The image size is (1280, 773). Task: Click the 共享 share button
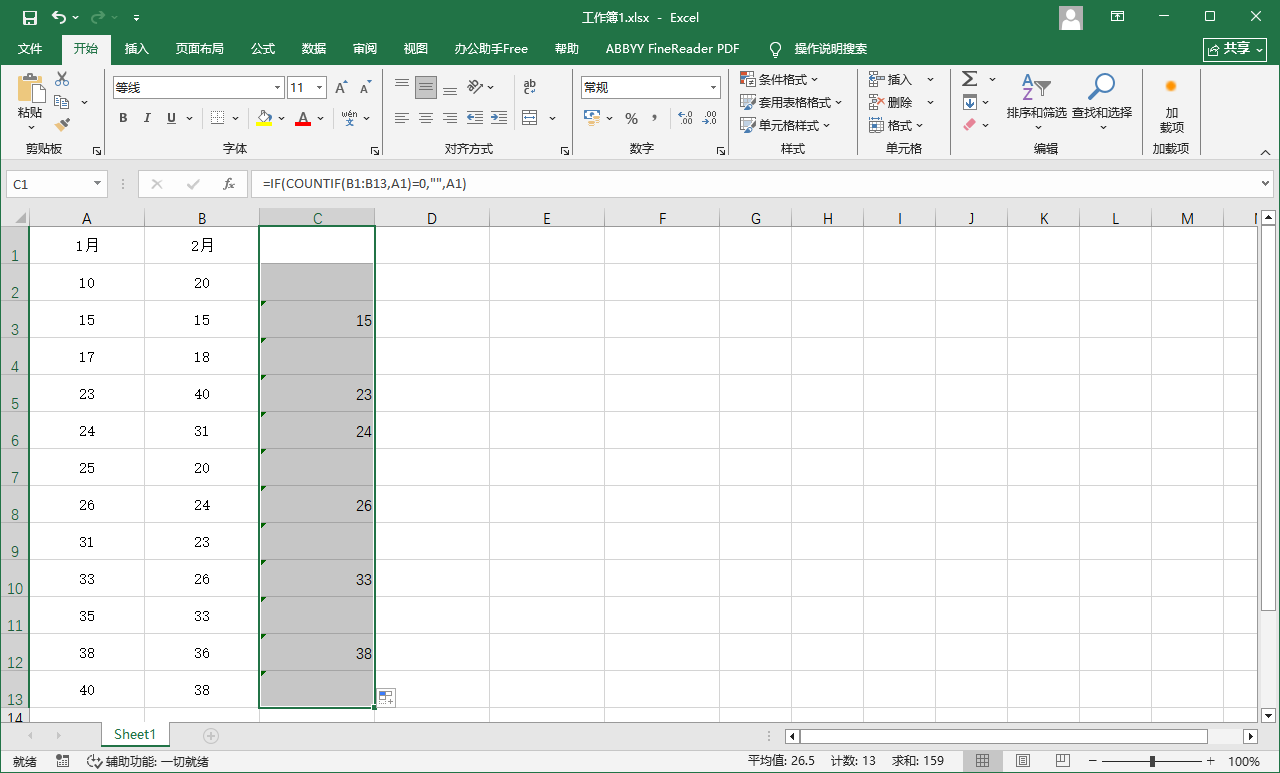[1235, 49]
